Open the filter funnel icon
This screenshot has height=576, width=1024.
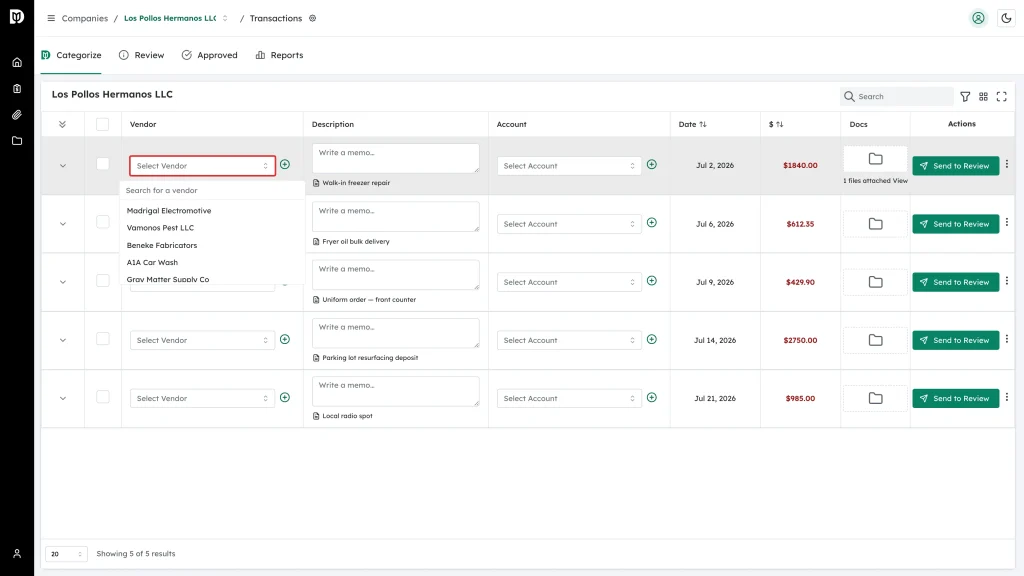965,97
